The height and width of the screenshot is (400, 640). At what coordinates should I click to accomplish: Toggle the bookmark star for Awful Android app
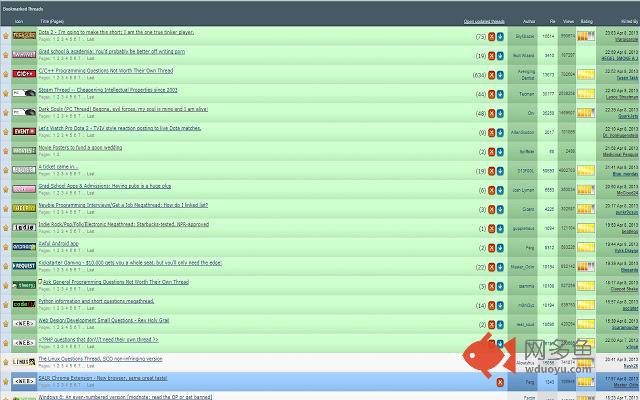(5, 247)
